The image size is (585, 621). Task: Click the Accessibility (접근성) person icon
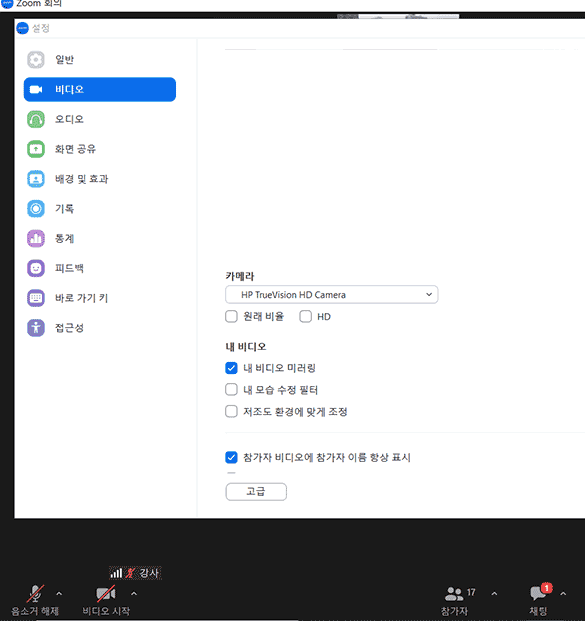coord(36,328)
